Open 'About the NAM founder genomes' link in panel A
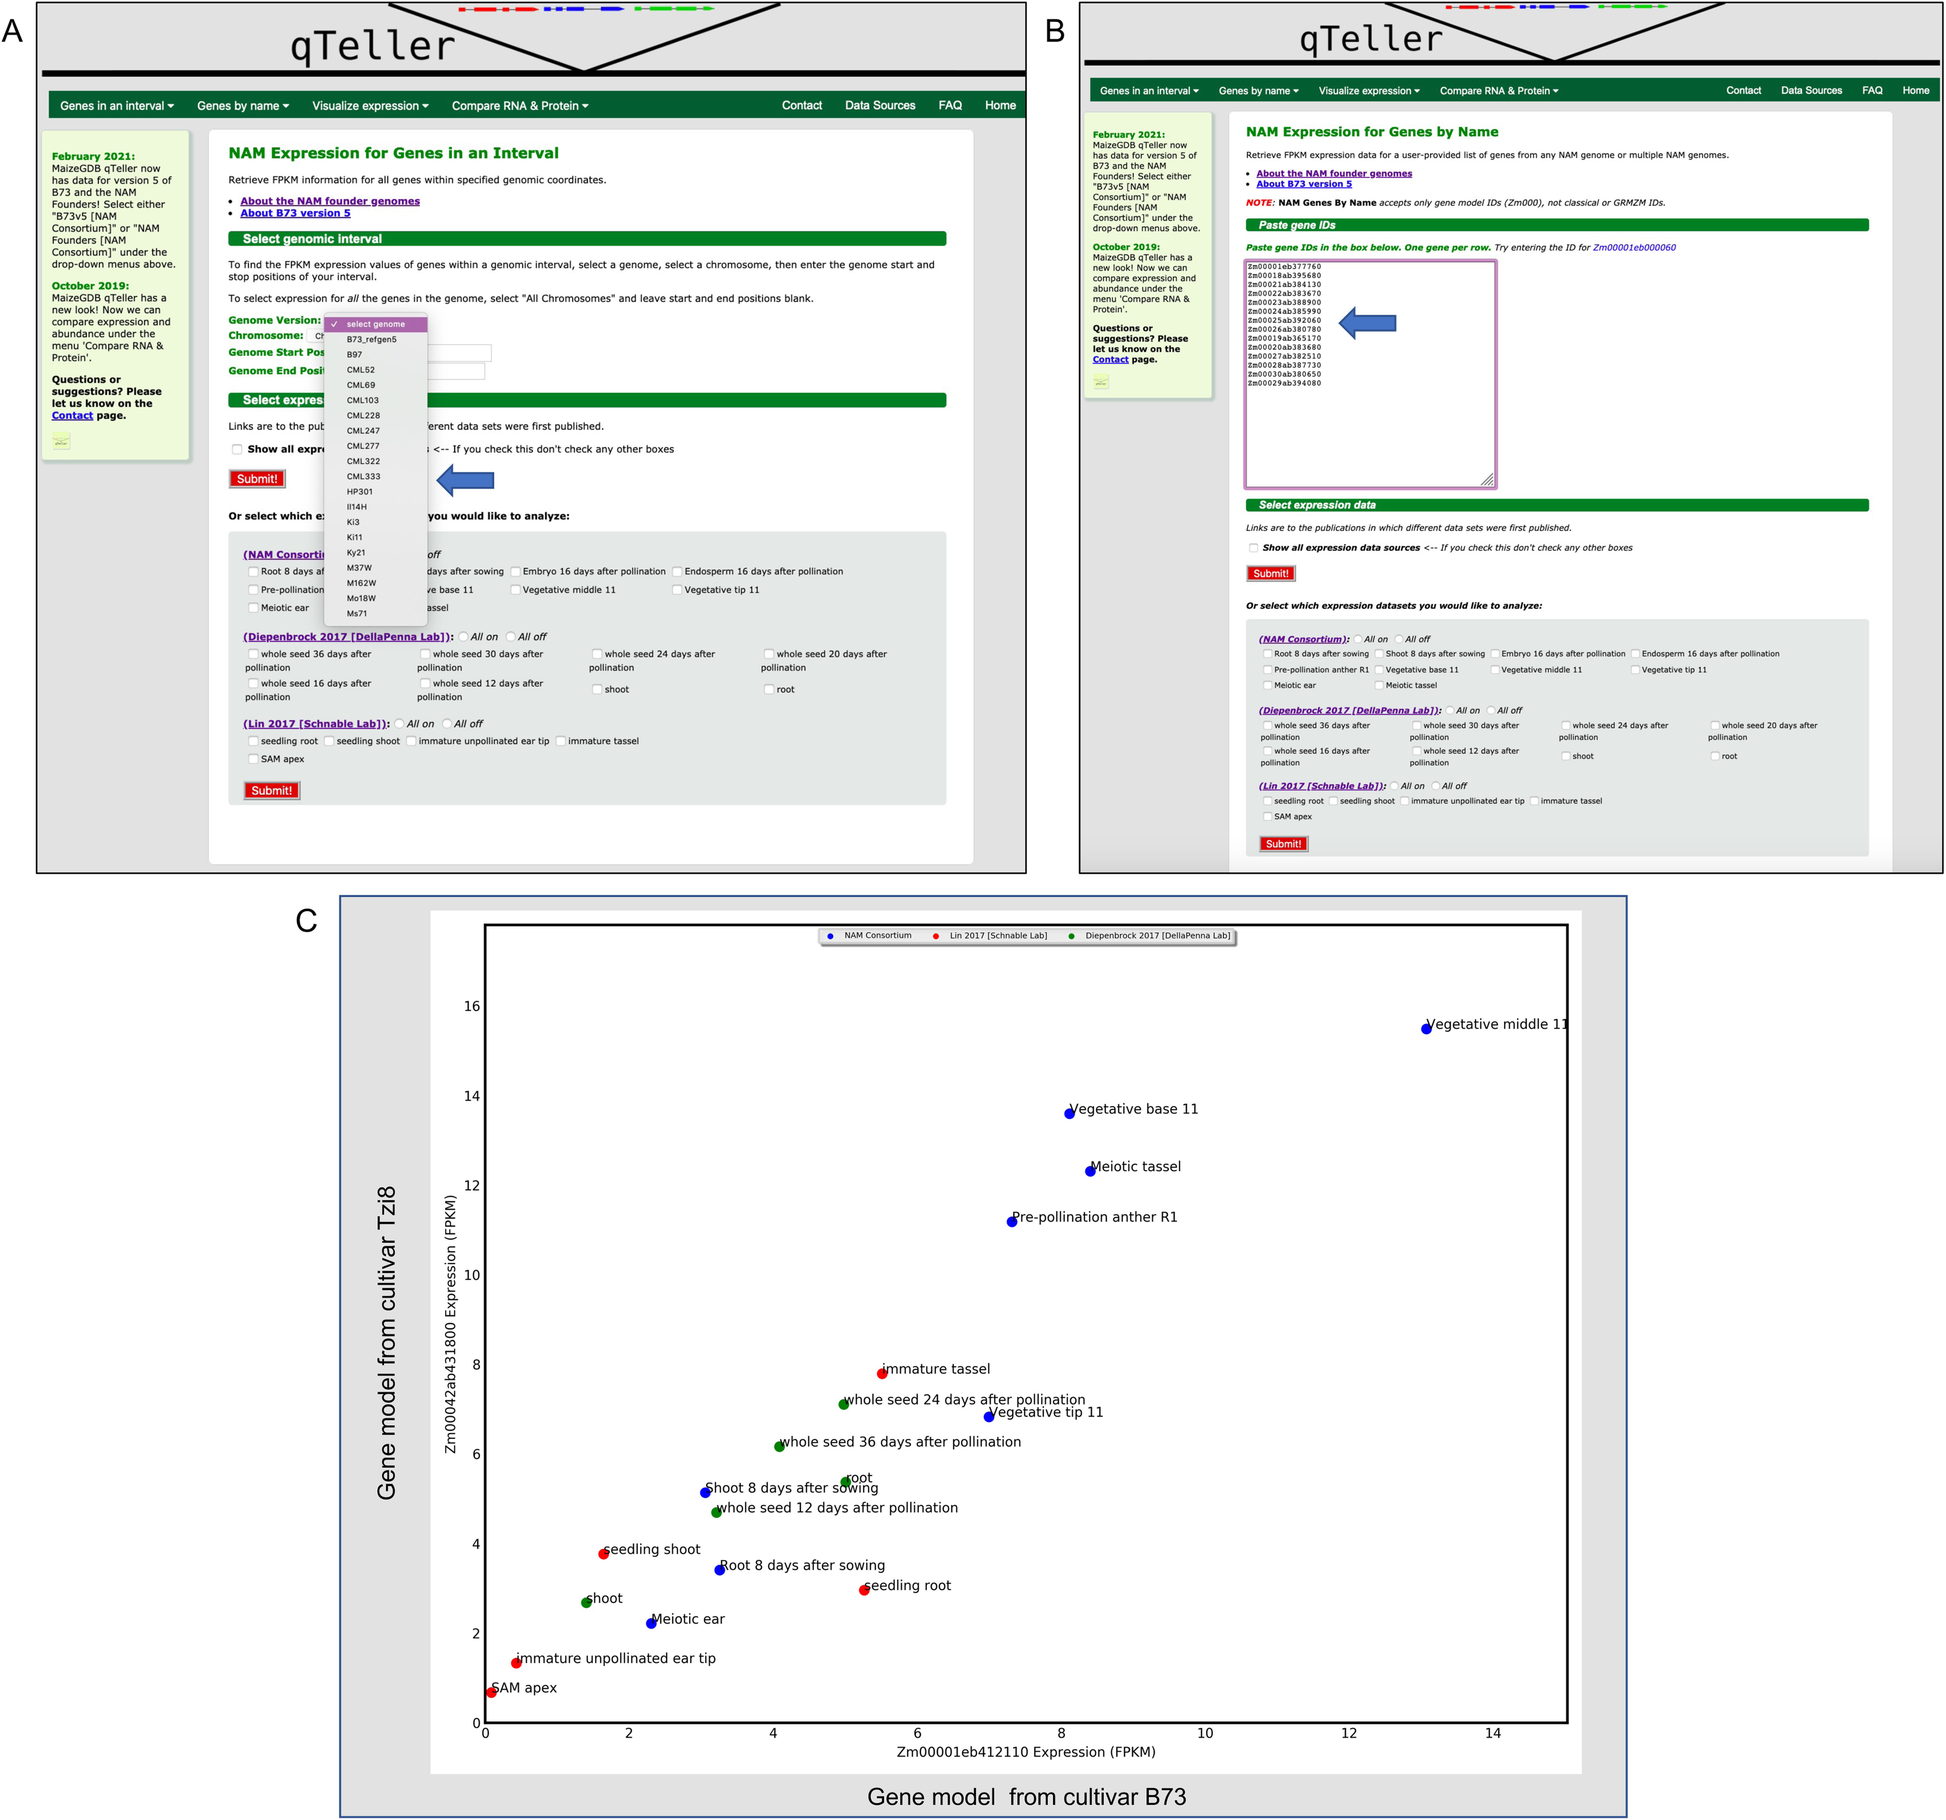The width and height of the screenshot is (1946, 1820). tap(330, 201)
